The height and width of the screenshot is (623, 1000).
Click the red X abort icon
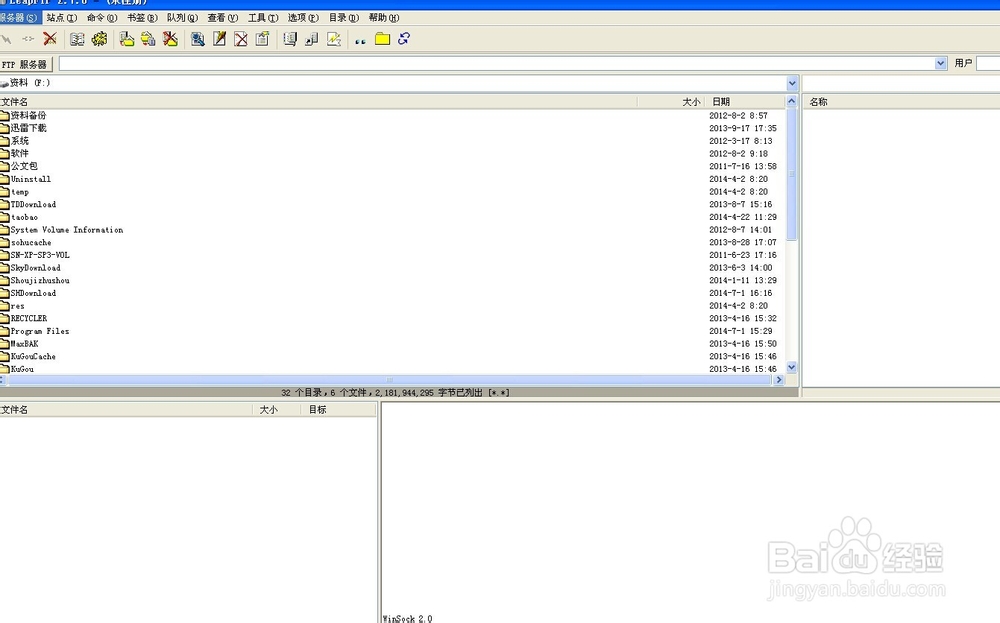[x=50, y=39]
